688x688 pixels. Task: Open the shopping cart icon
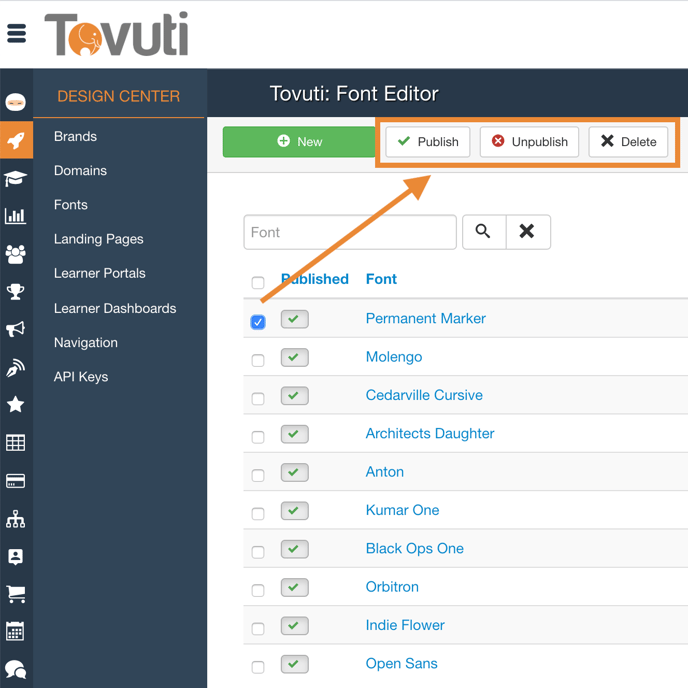pos(16,594)
